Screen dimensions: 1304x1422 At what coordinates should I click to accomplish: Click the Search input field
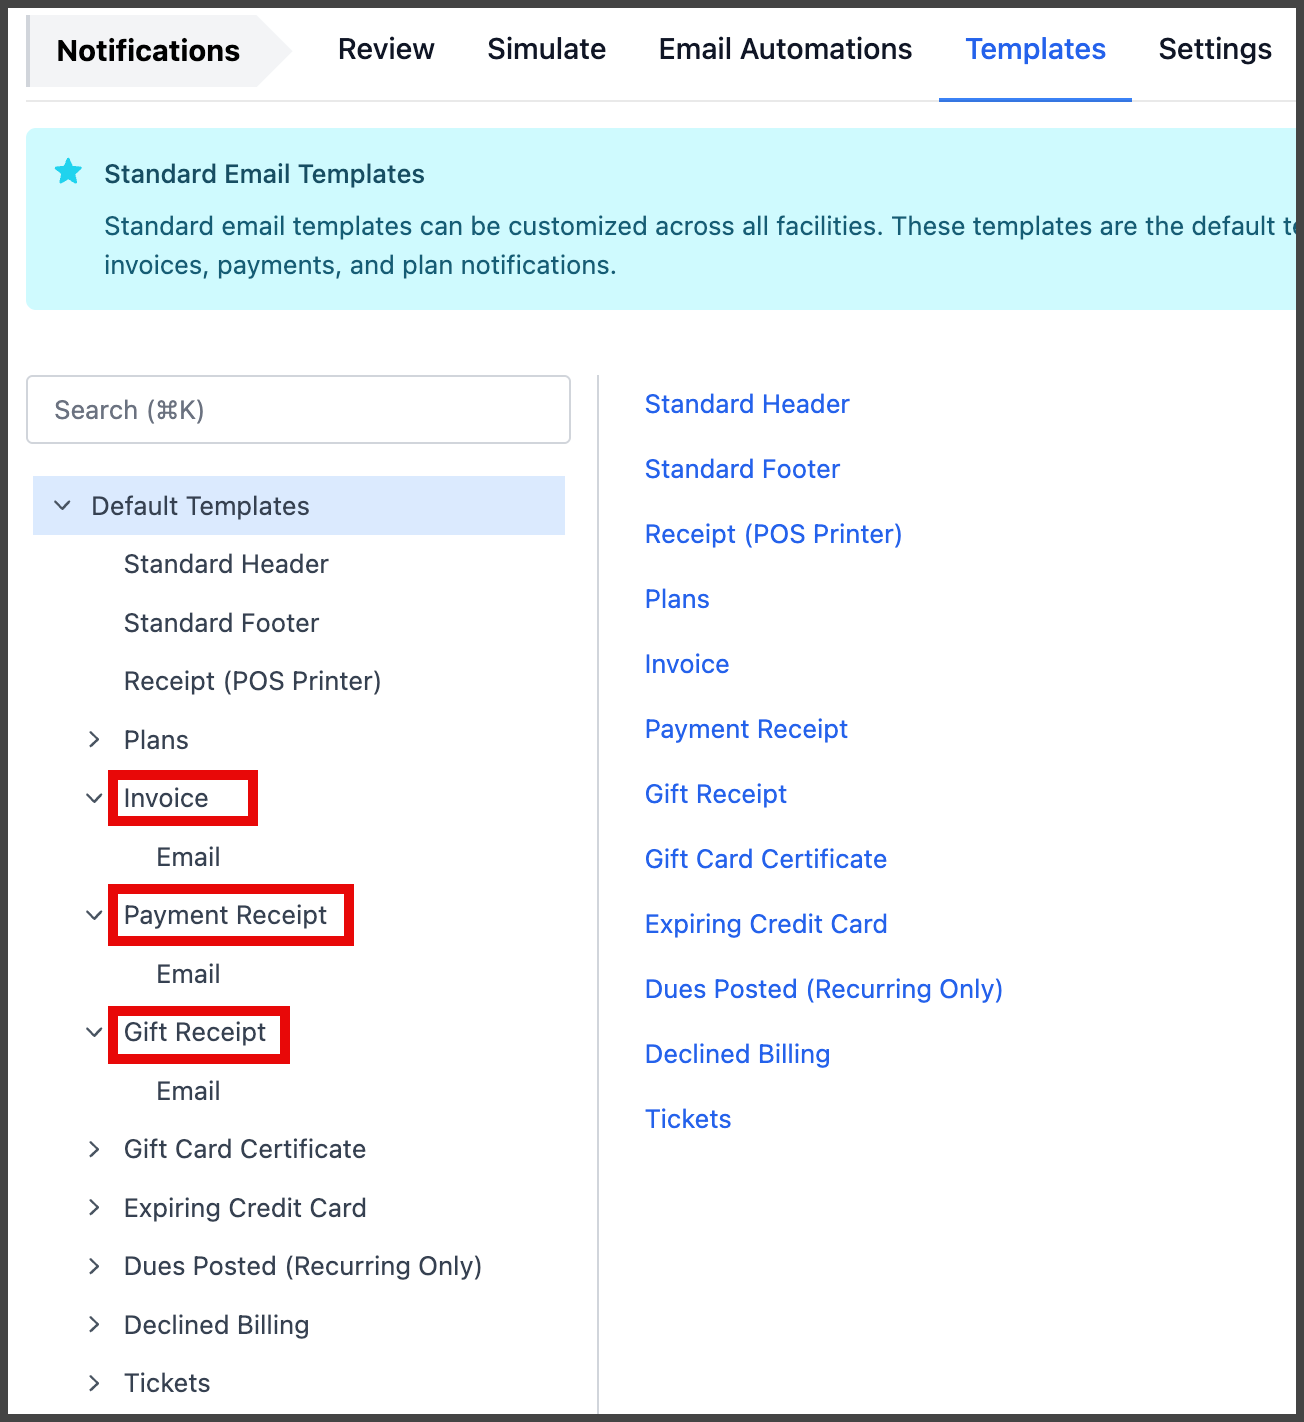point(297,409)
